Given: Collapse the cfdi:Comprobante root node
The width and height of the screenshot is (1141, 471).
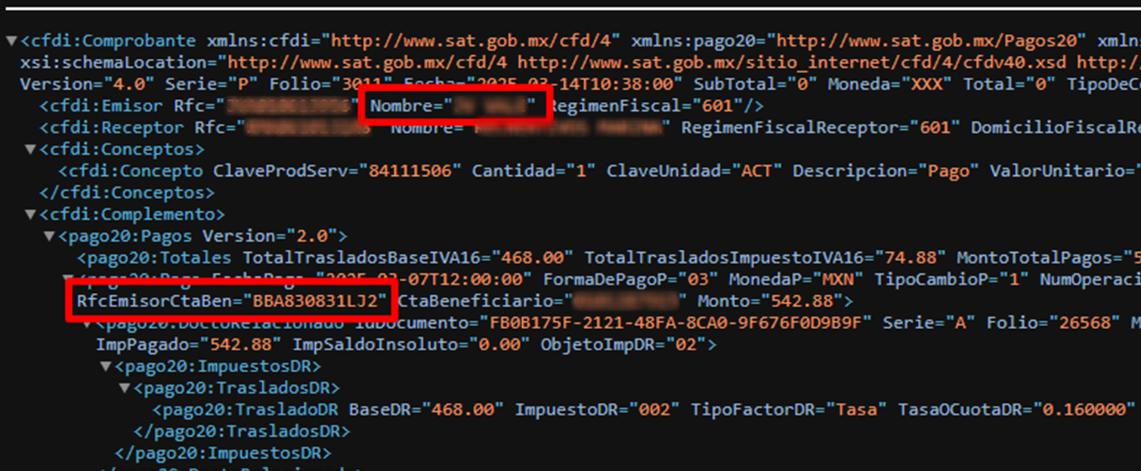Looking at the screenshot, I should [x=11, y=41].
